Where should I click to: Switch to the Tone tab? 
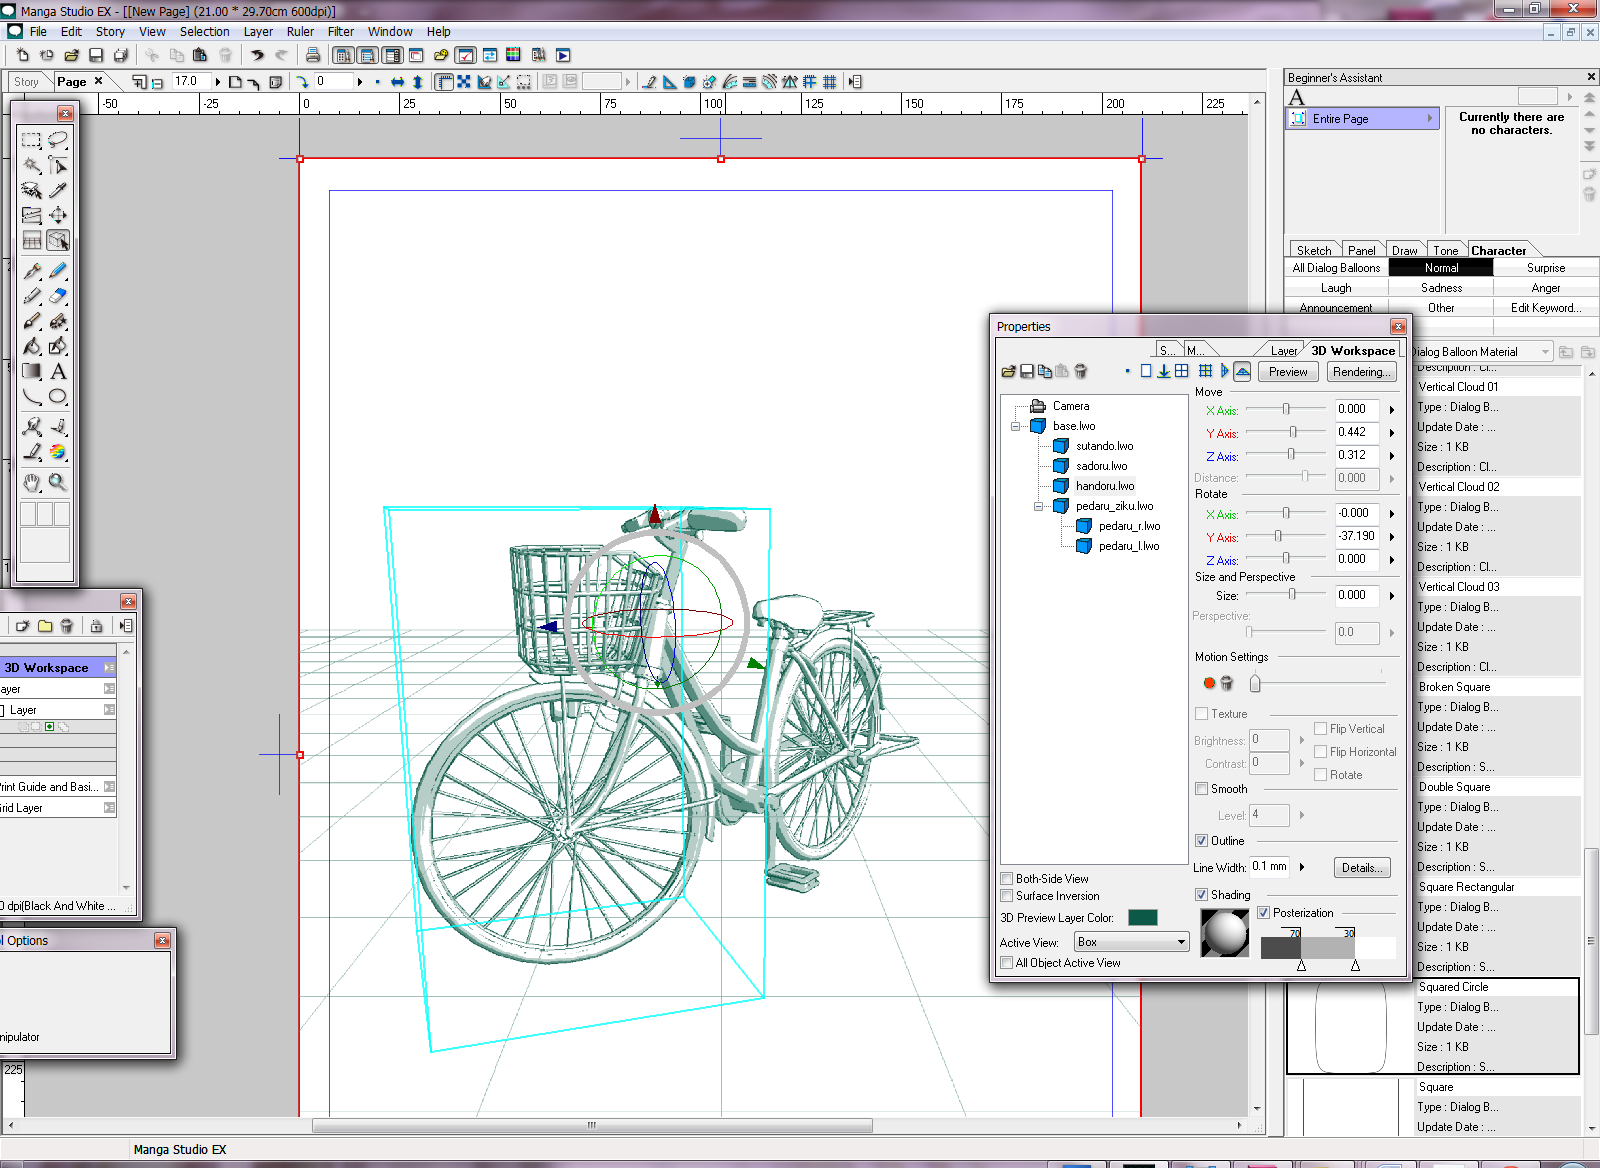pyautogui.click(x=1445, y=251)
